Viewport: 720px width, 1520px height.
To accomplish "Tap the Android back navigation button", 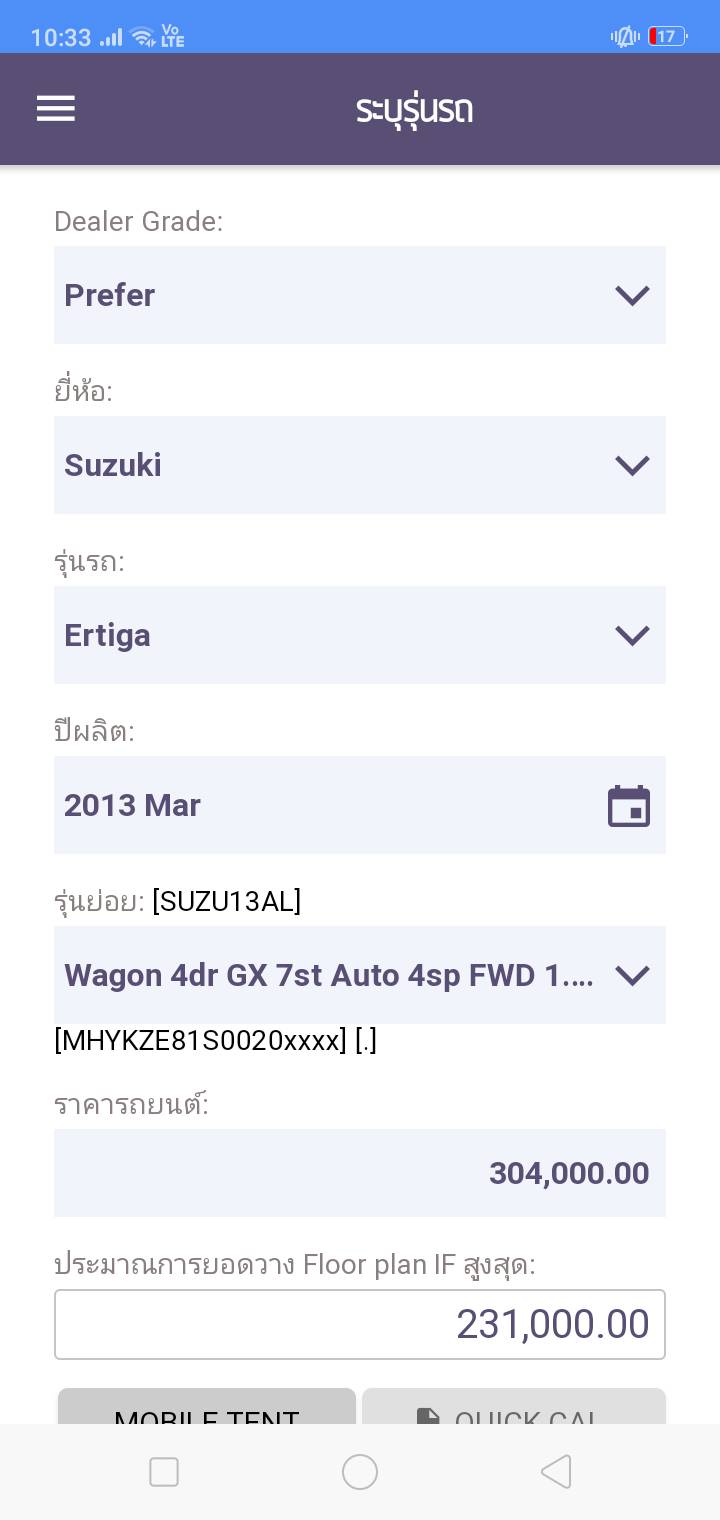I will 556,1471.
